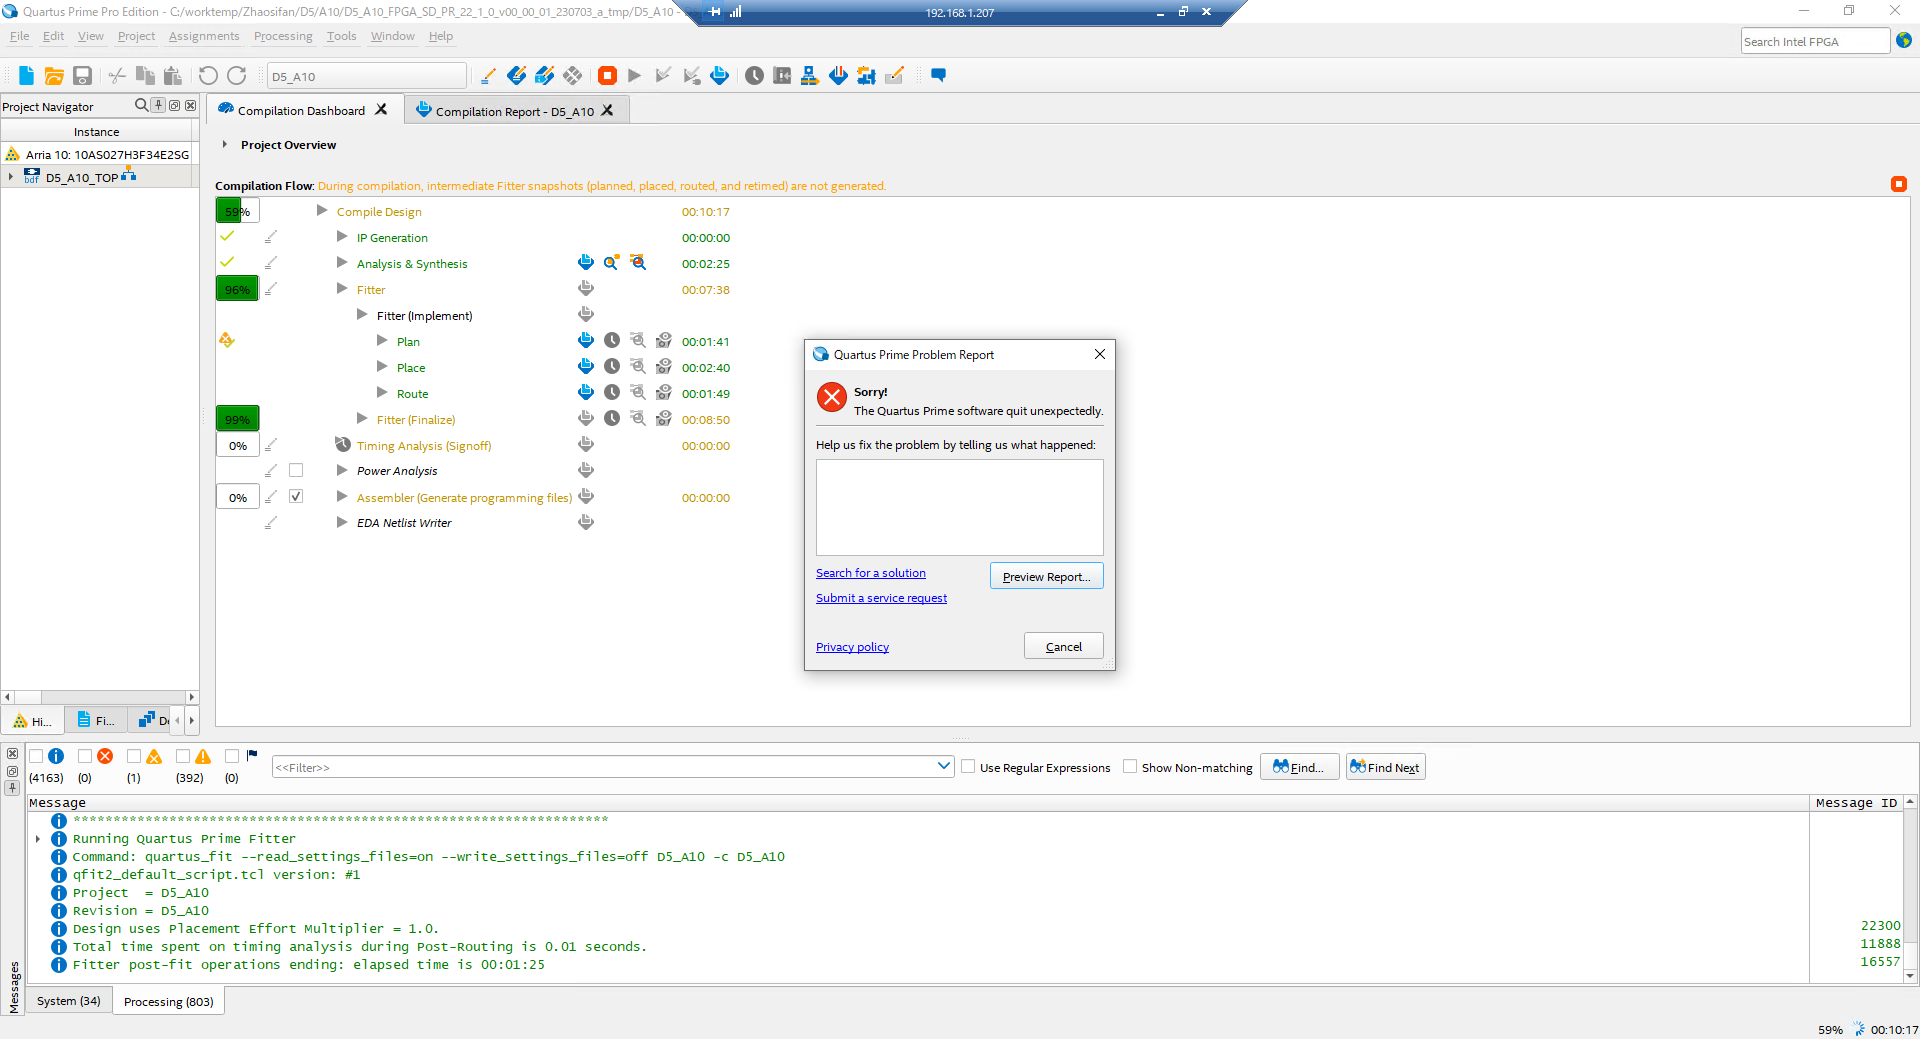Switch to the Compilation Report - D5_A10 tab

tap(513, 111)
